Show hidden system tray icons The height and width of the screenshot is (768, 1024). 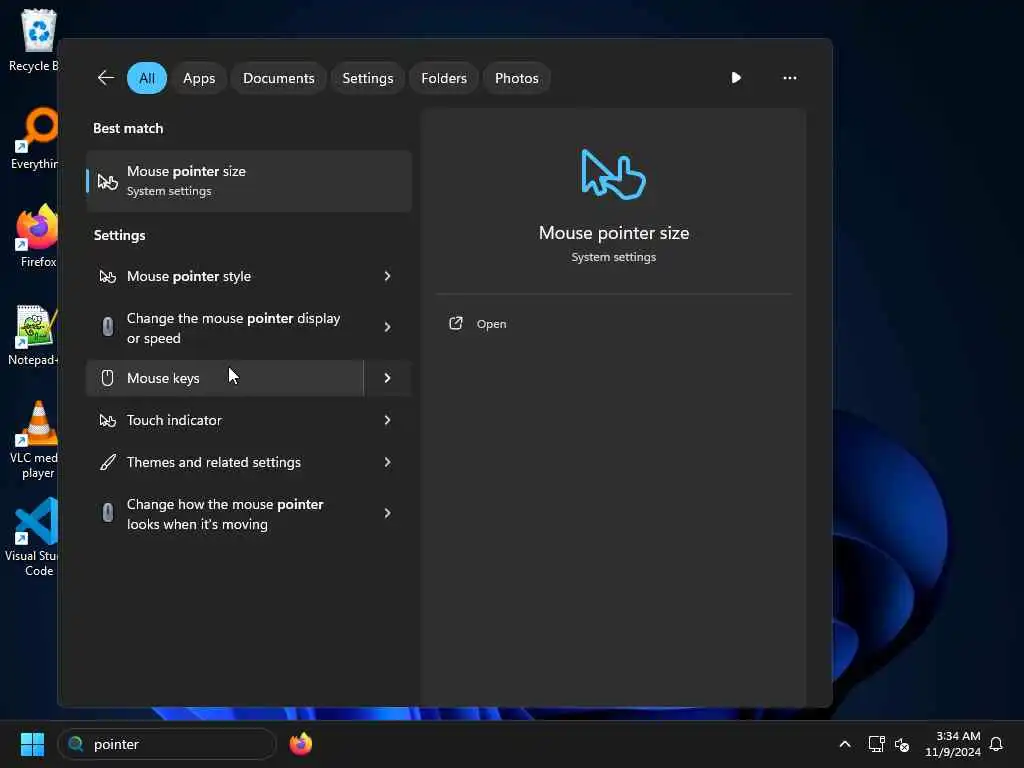[844, 744]
